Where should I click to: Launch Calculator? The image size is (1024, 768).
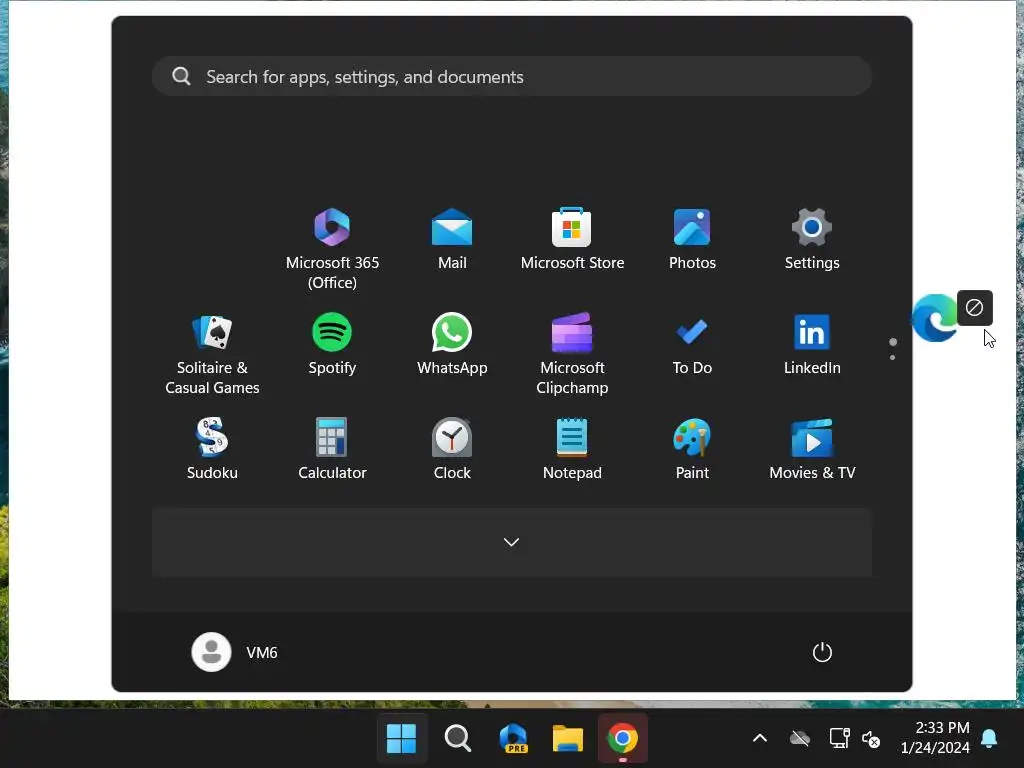click(332, 449)
